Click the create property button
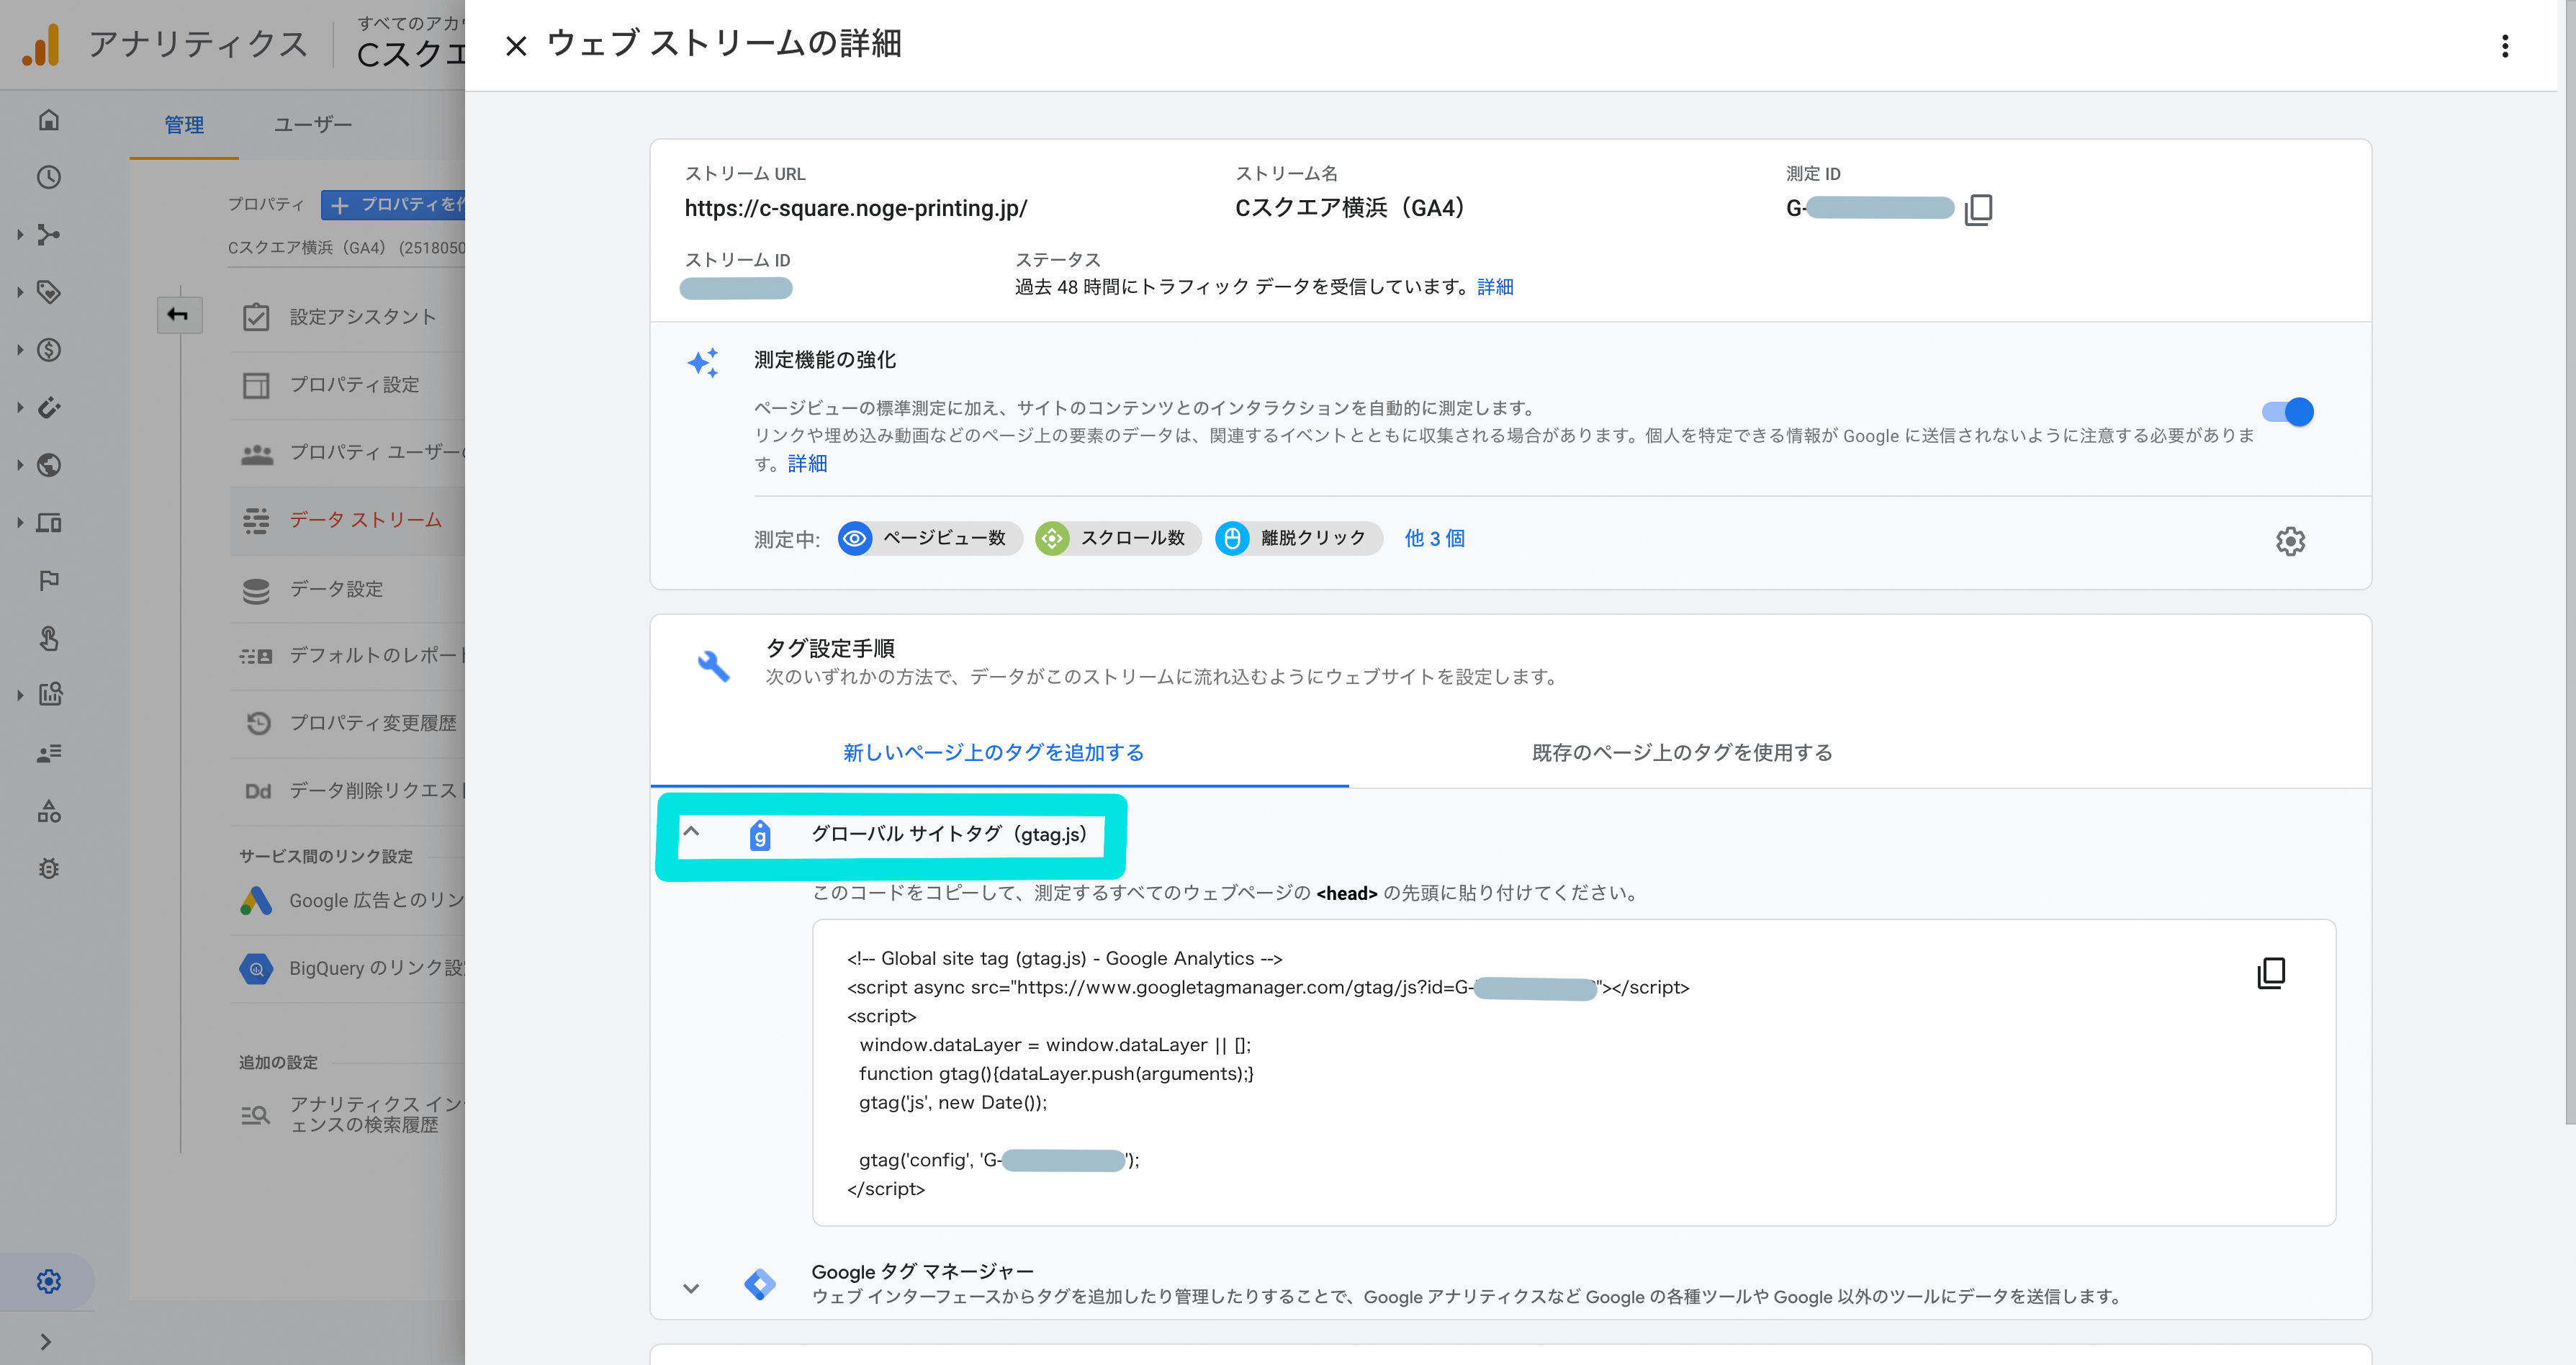The width and height of the screenshot is (2576, 1365). click(x=394, y=204)
